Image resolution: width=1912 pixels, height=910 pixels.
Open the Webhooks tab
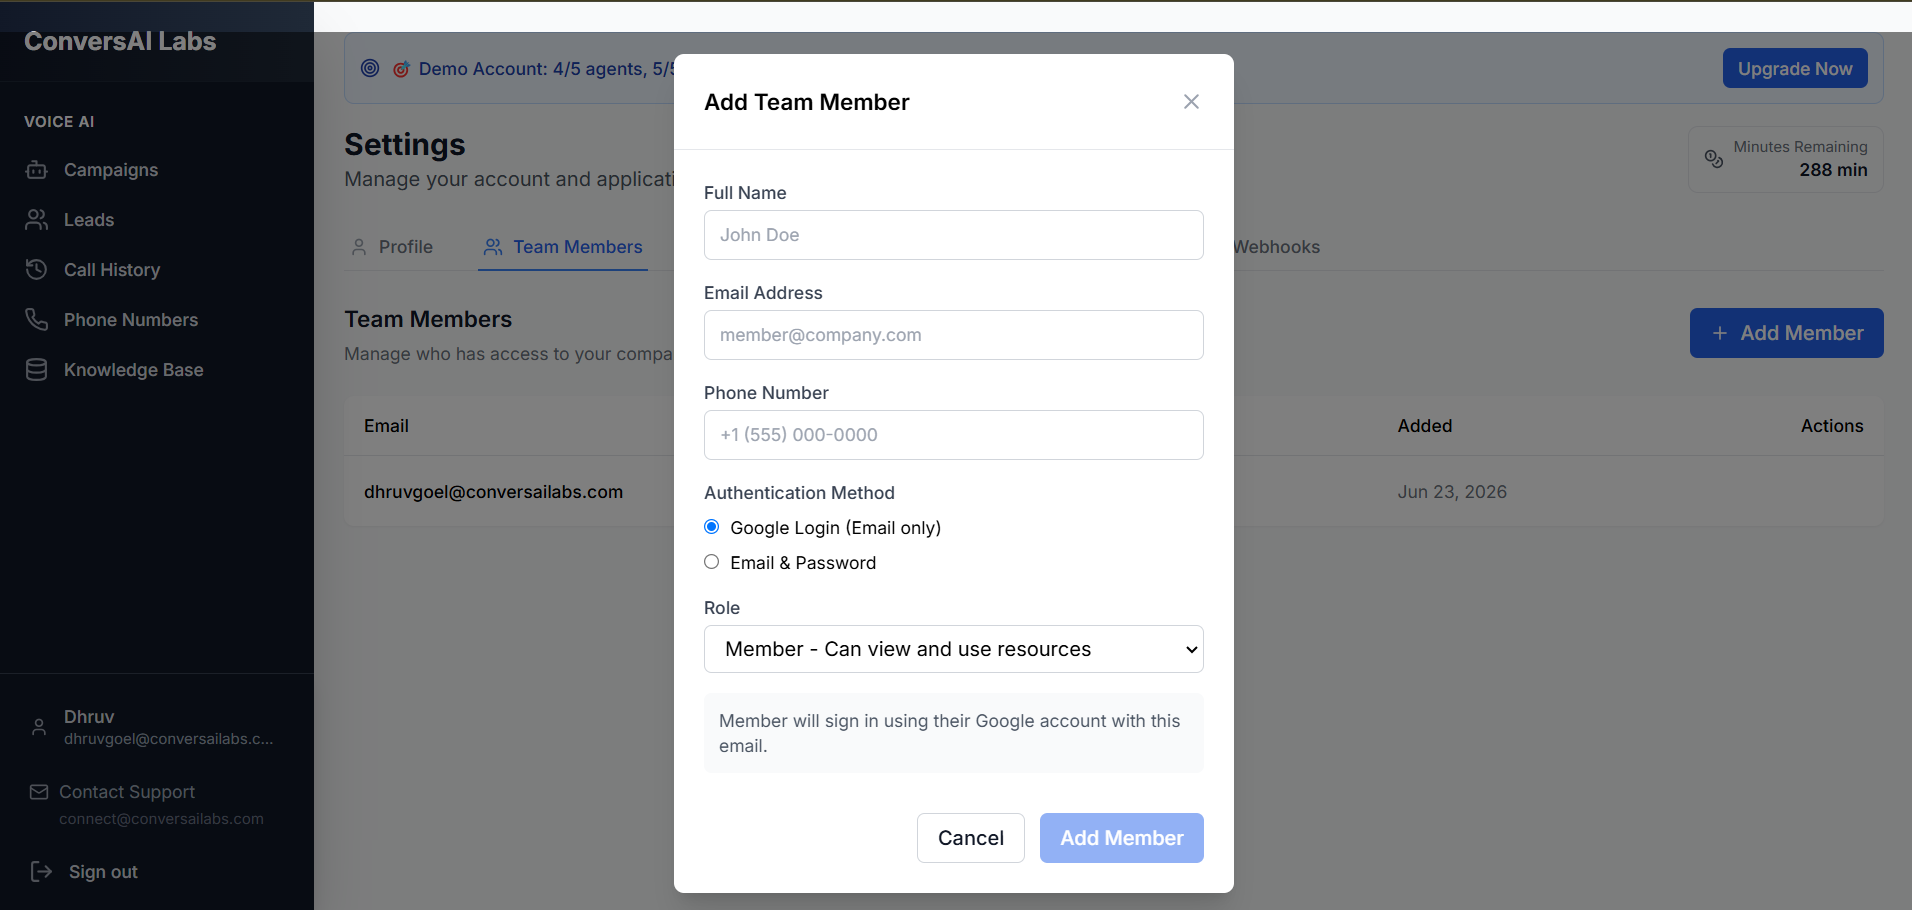coord(1276,247)
